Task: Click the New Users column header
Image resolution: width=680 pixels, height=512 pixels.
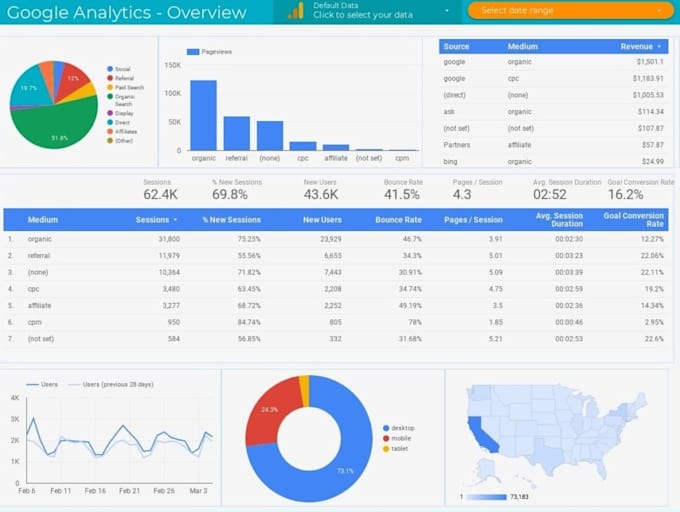Action: (322, 220)
